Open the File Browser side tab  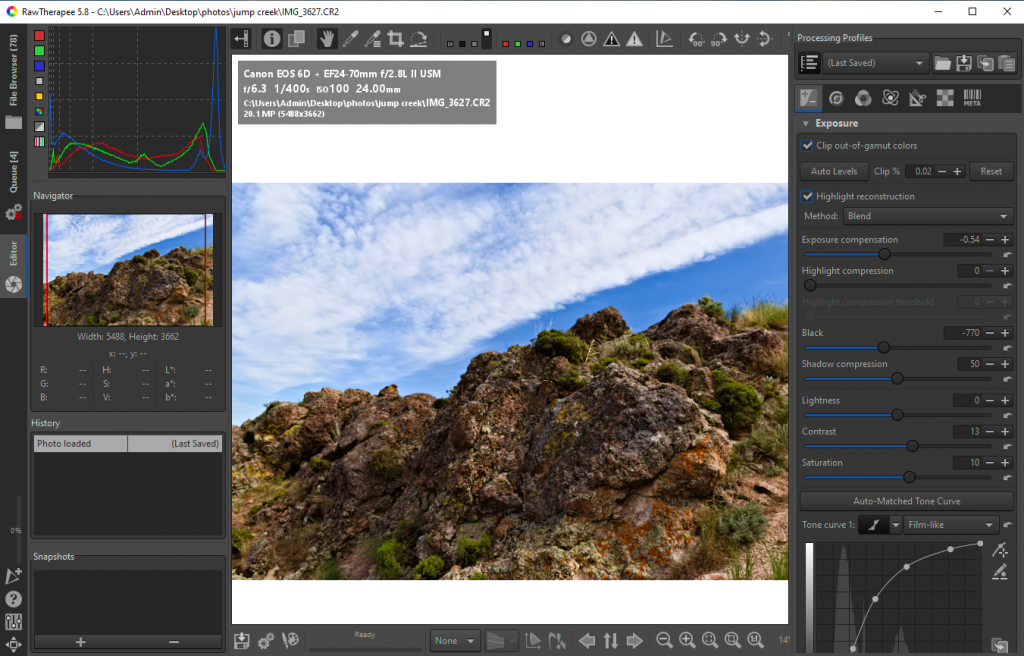pyautogui.click(x=13, y=72)
